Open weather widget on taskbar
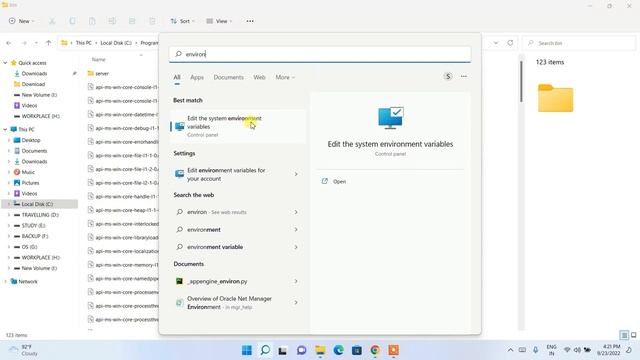Image resolution: width=640 pixels, height=360 pixels. 24,350
